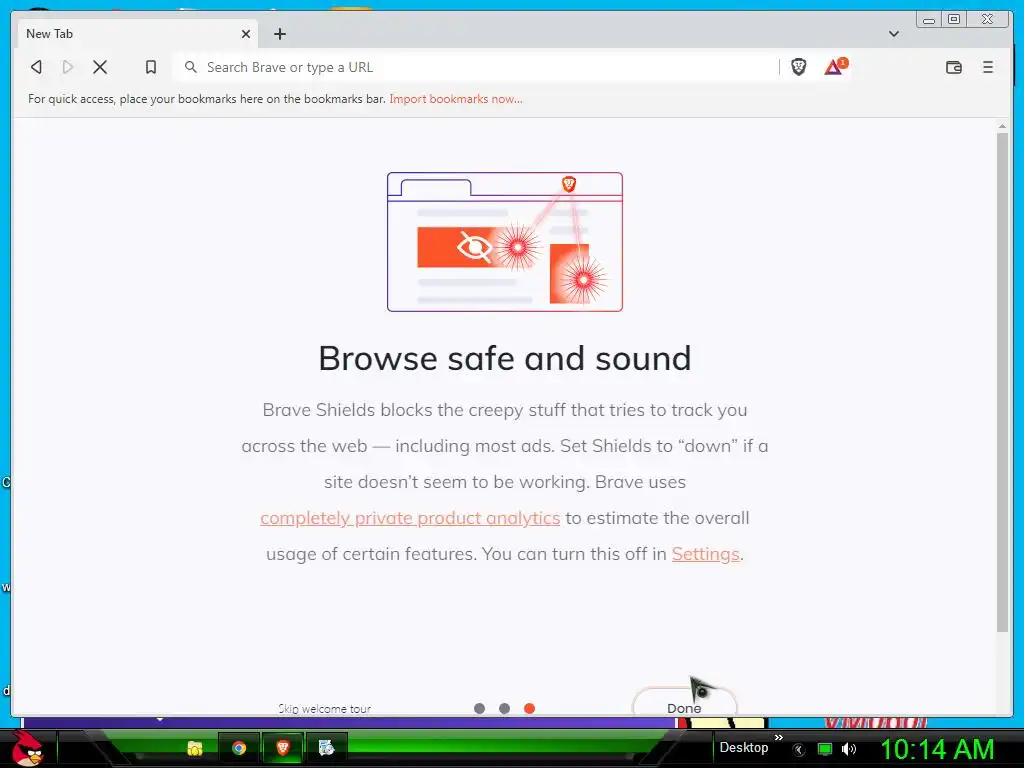Stop loading the page with the X button

click(100, 67)
